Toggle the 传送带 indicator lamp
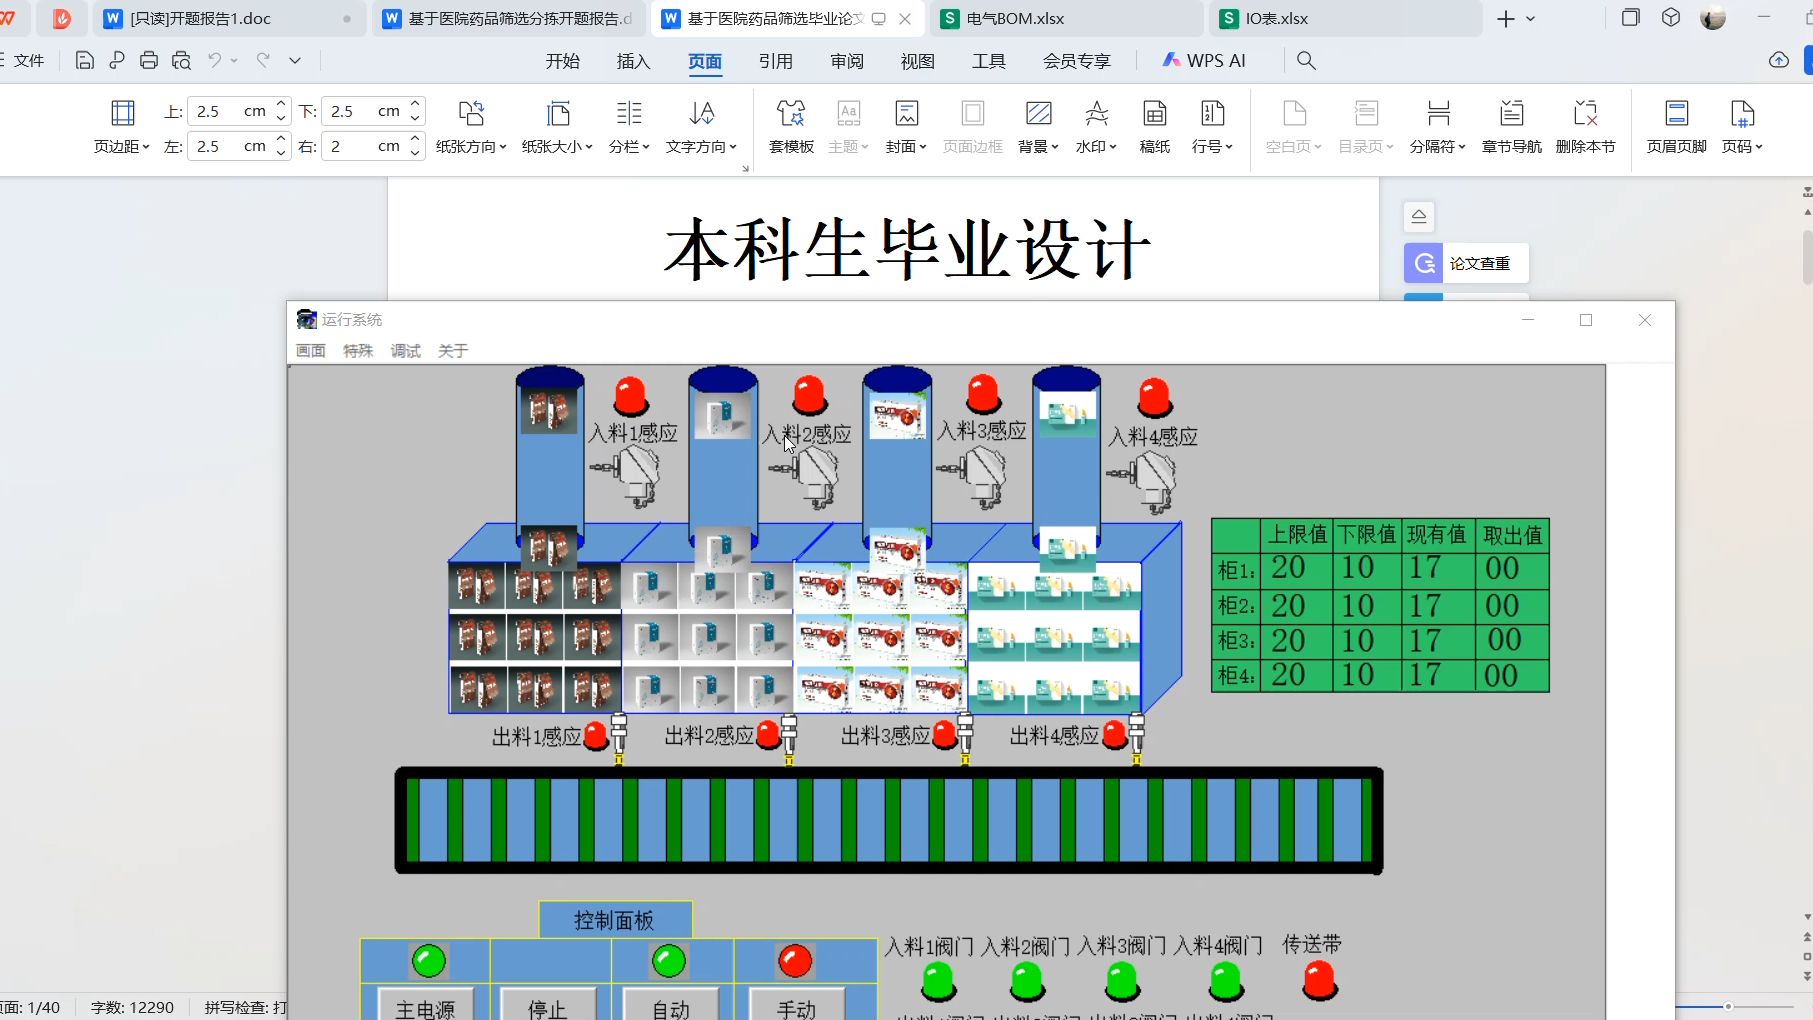This screenshot has width=1813, height=1020. point(1319,981)
